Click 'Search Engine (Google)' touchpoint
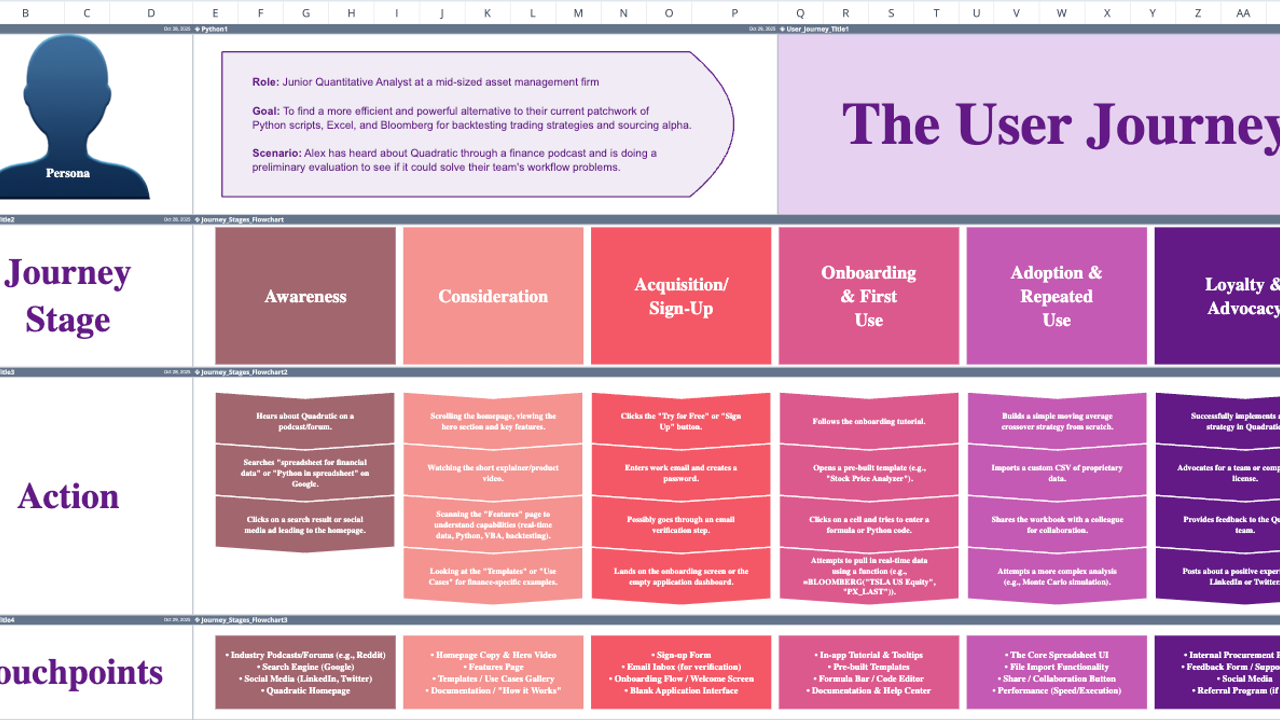 pyautogui.click(x=305, y=667)
